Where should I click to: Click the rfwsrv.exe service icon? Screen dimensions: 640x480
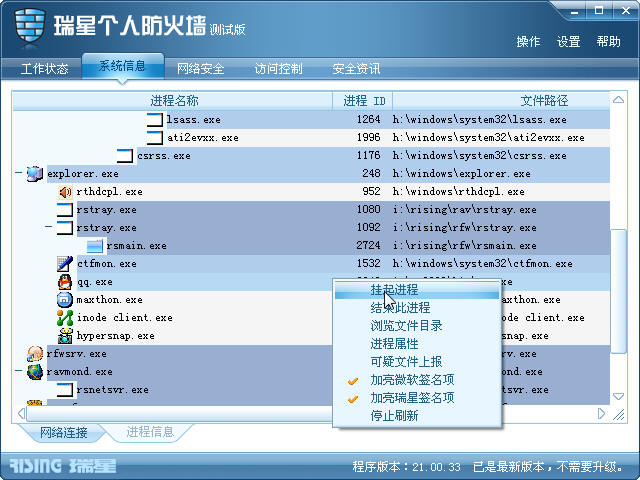point(35,353)
